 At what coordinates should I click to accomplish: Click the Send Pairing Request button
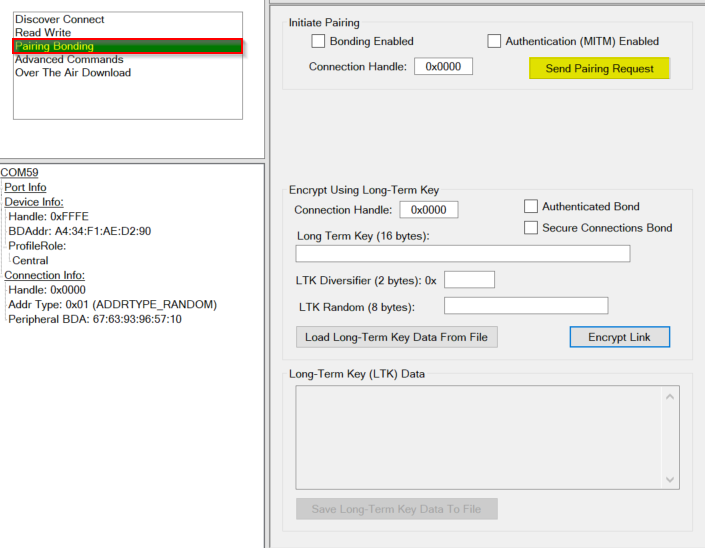[x=599, y=68]
